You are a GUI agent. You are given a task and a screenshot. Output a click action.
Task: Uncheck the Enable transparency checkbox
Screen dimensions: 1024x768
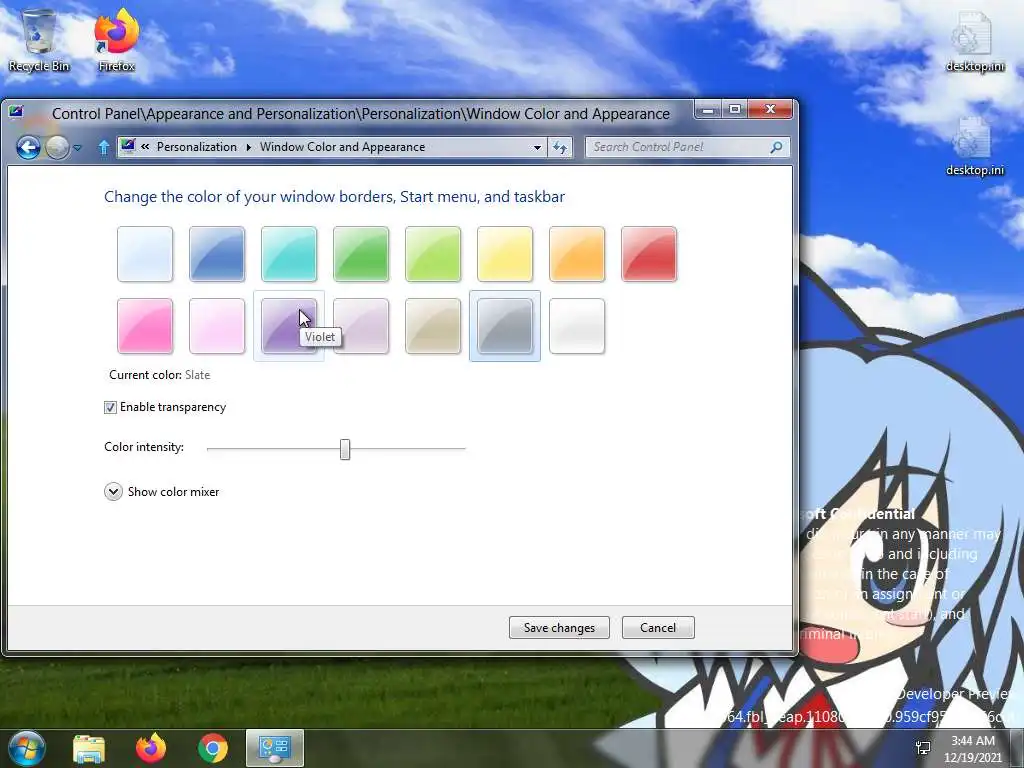(110, 408)
